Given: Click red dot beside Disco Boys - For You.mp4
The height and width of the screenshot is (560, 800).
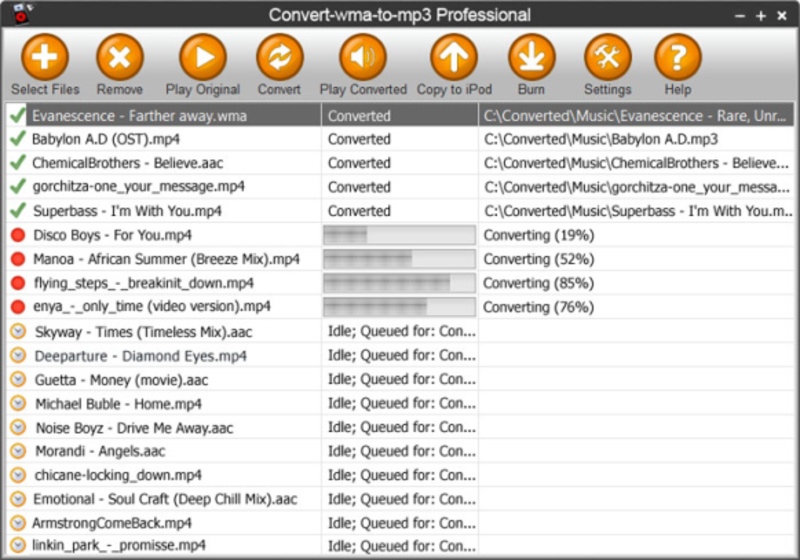Looking at the screenshot, I should coord(18,235).
